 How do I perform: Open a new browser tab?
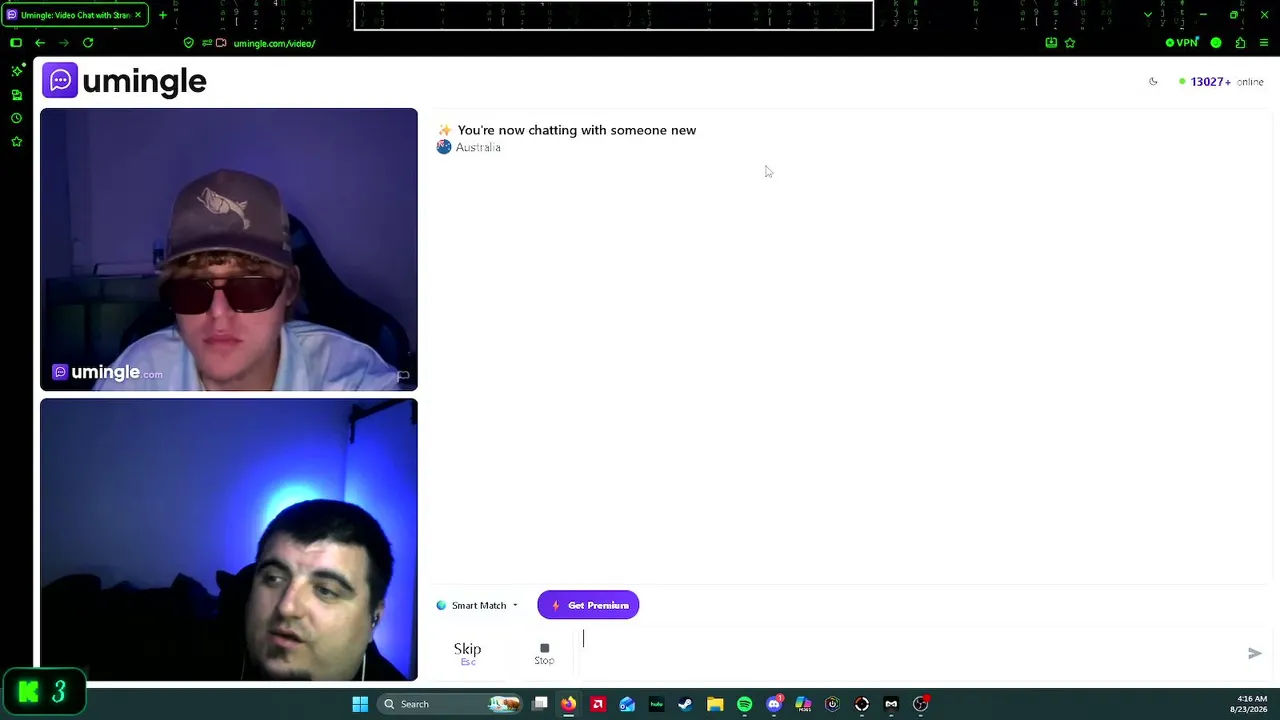(162, 15)
